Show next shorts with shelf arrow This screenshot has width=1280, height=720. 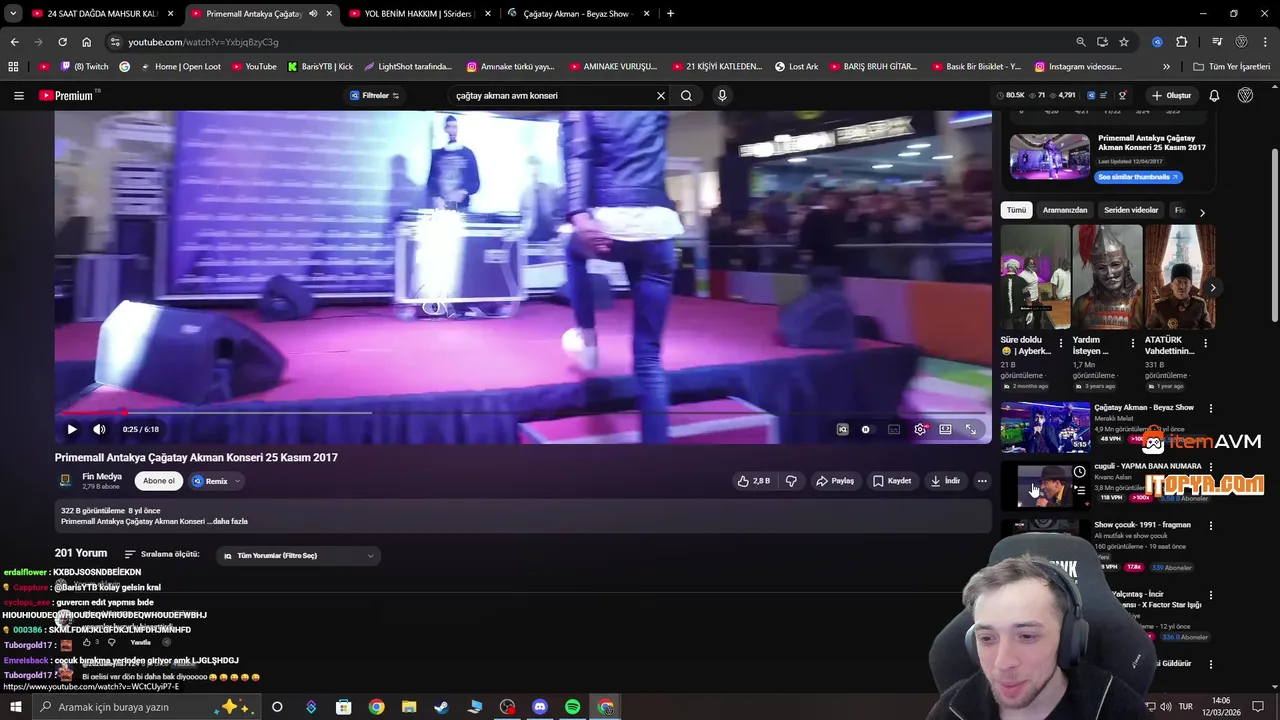click(x=1212, y=288)
